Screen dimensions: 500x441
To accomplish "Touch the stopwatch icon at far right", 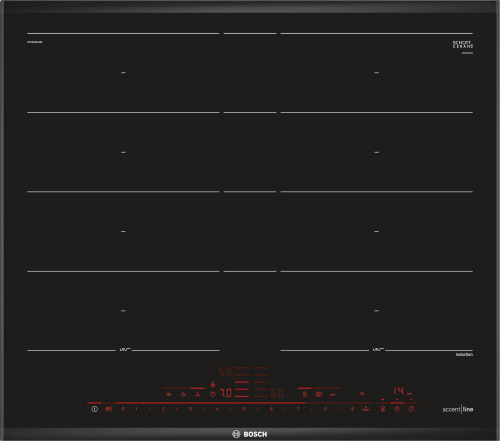I will click(411, 409).
